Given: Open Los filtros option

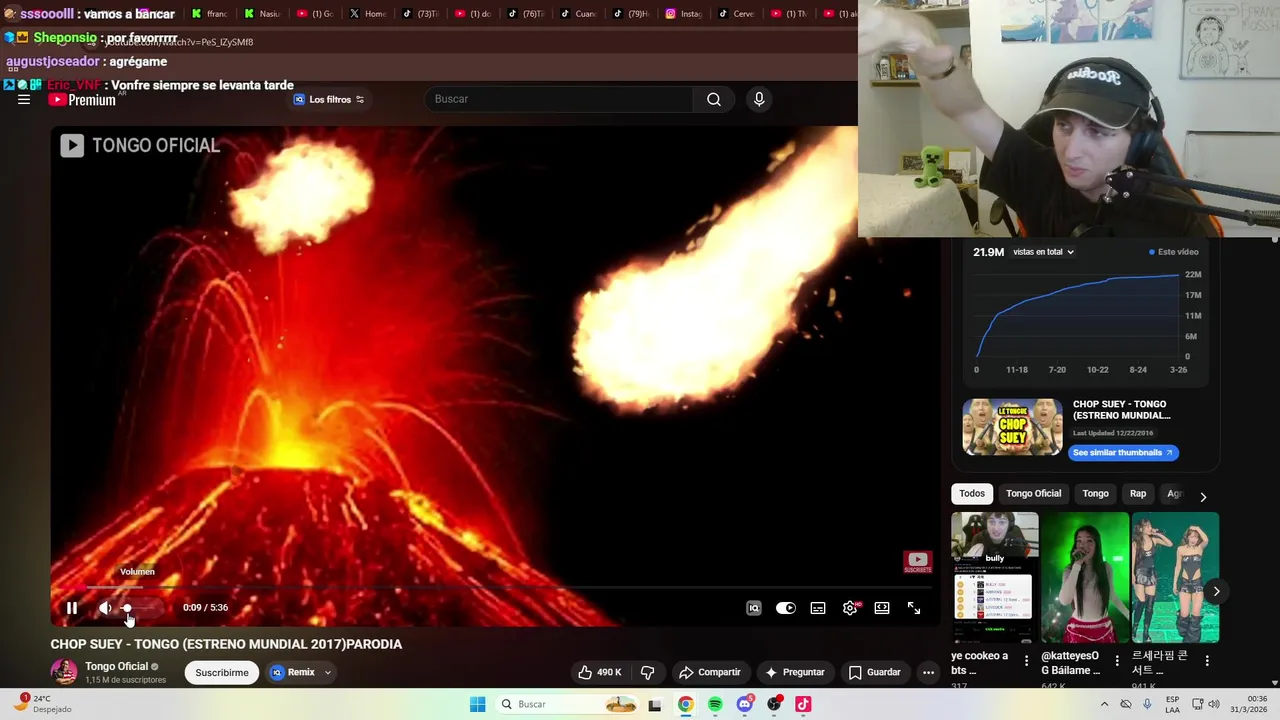Looking at the screenshot, I should 330,99.
